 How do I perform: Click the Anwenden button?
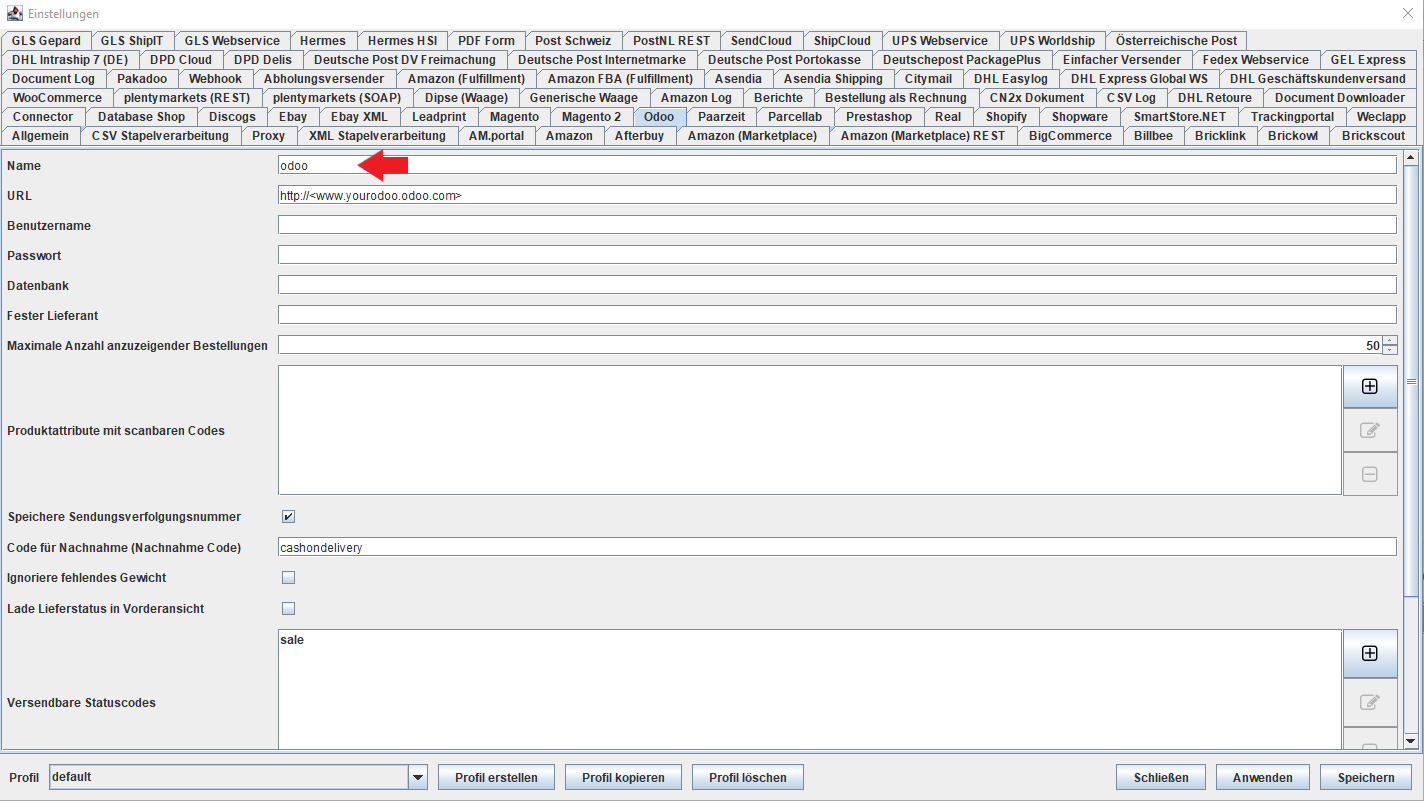[1263, 777]
